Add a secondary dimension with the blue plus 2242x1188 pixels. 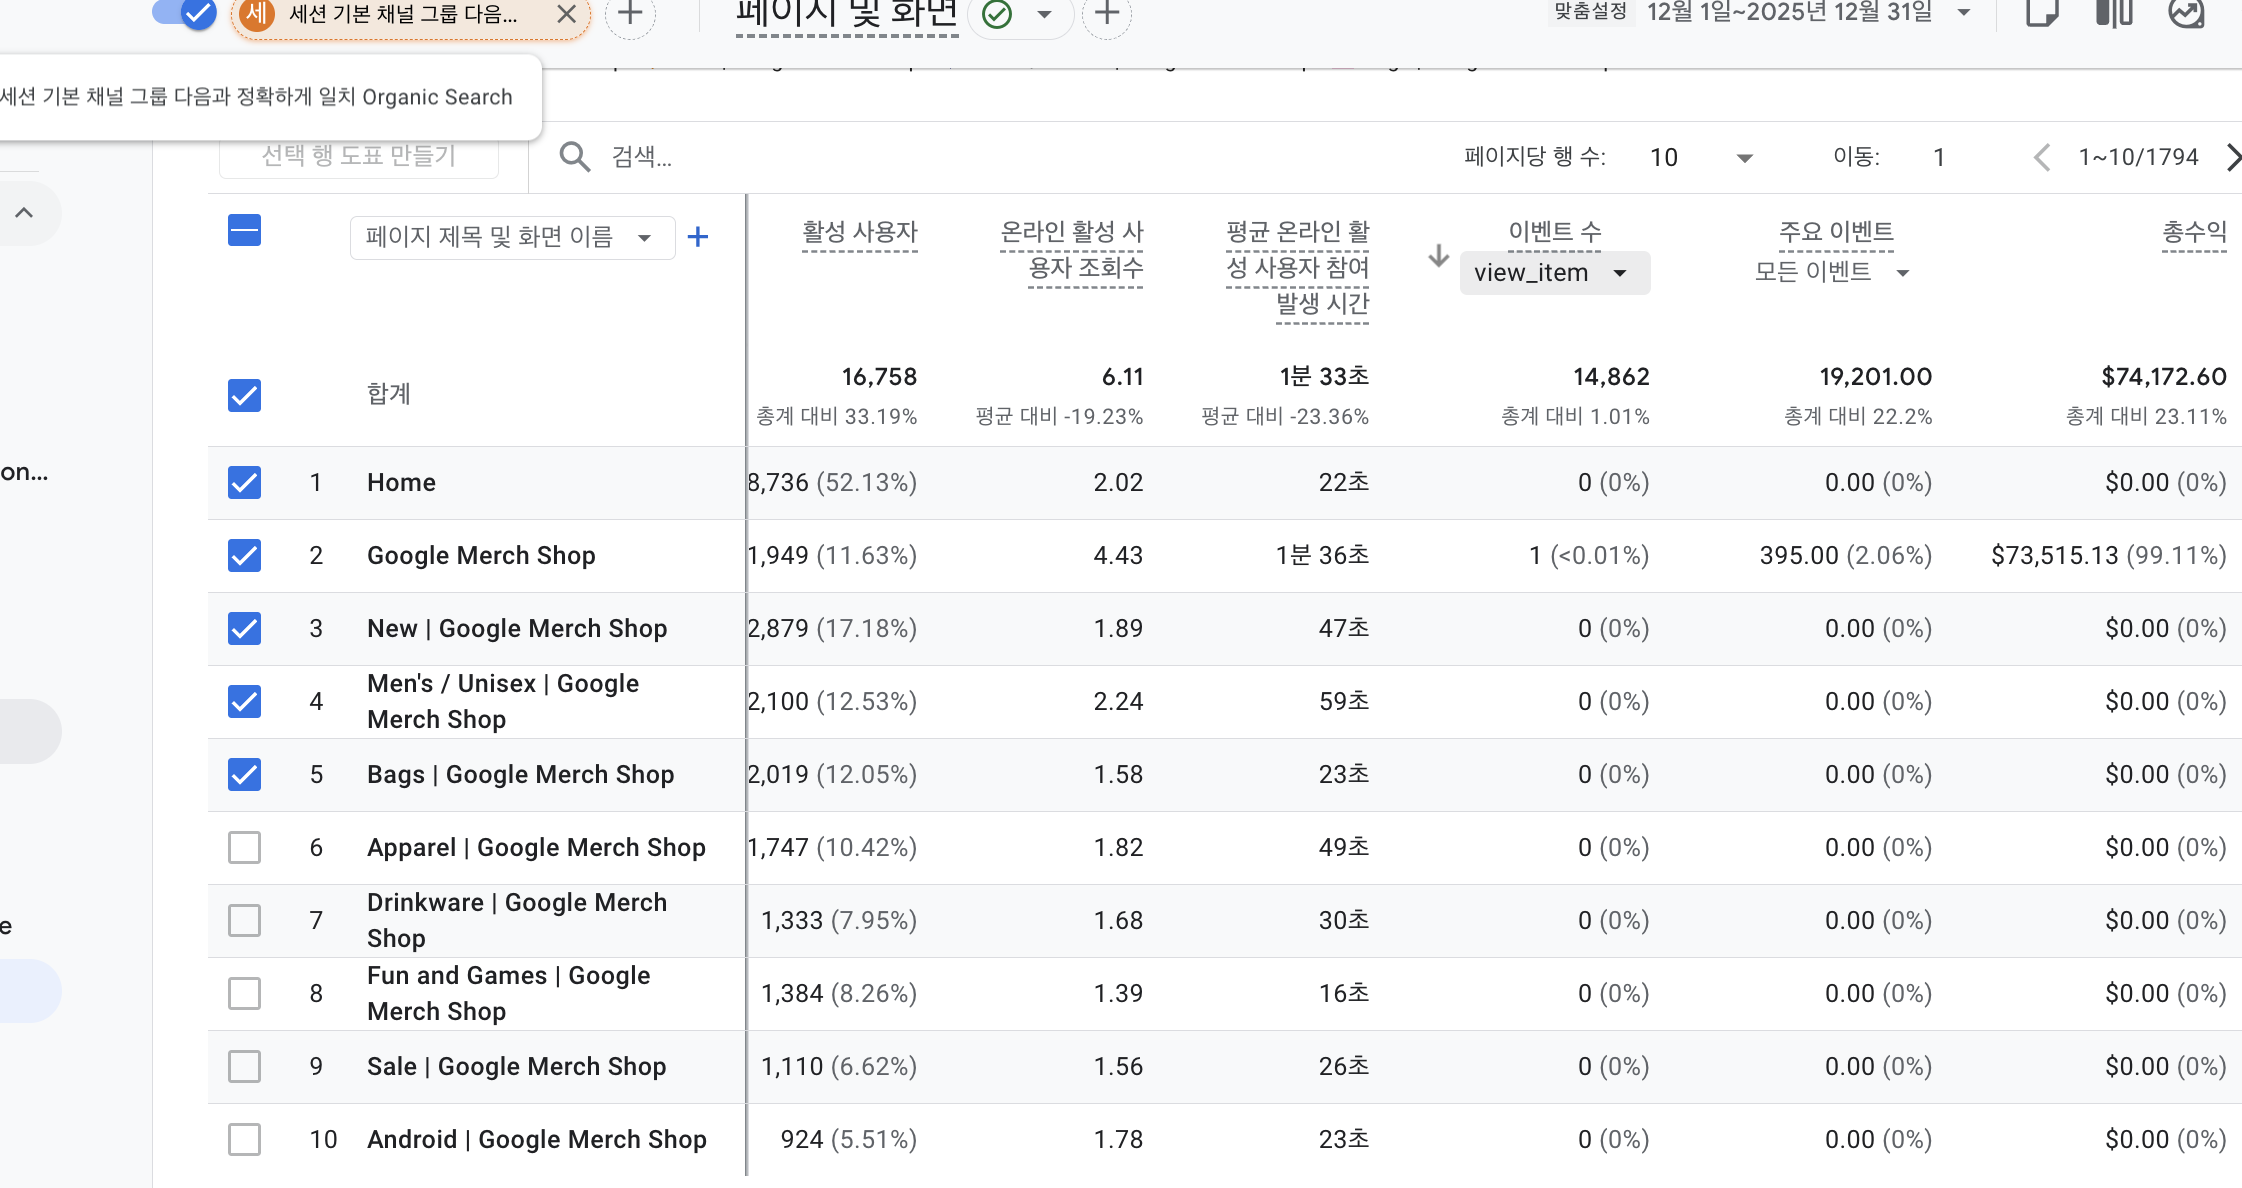tap(698, 237)
